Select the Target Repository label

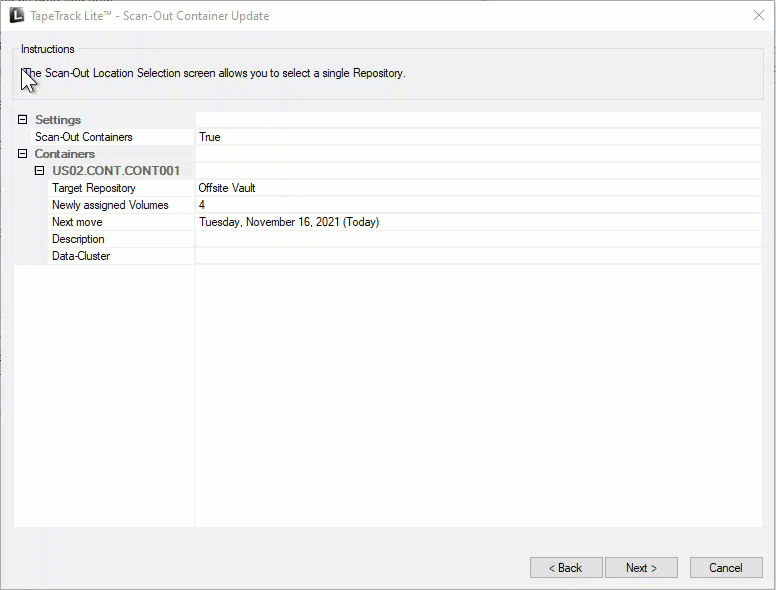94,188
